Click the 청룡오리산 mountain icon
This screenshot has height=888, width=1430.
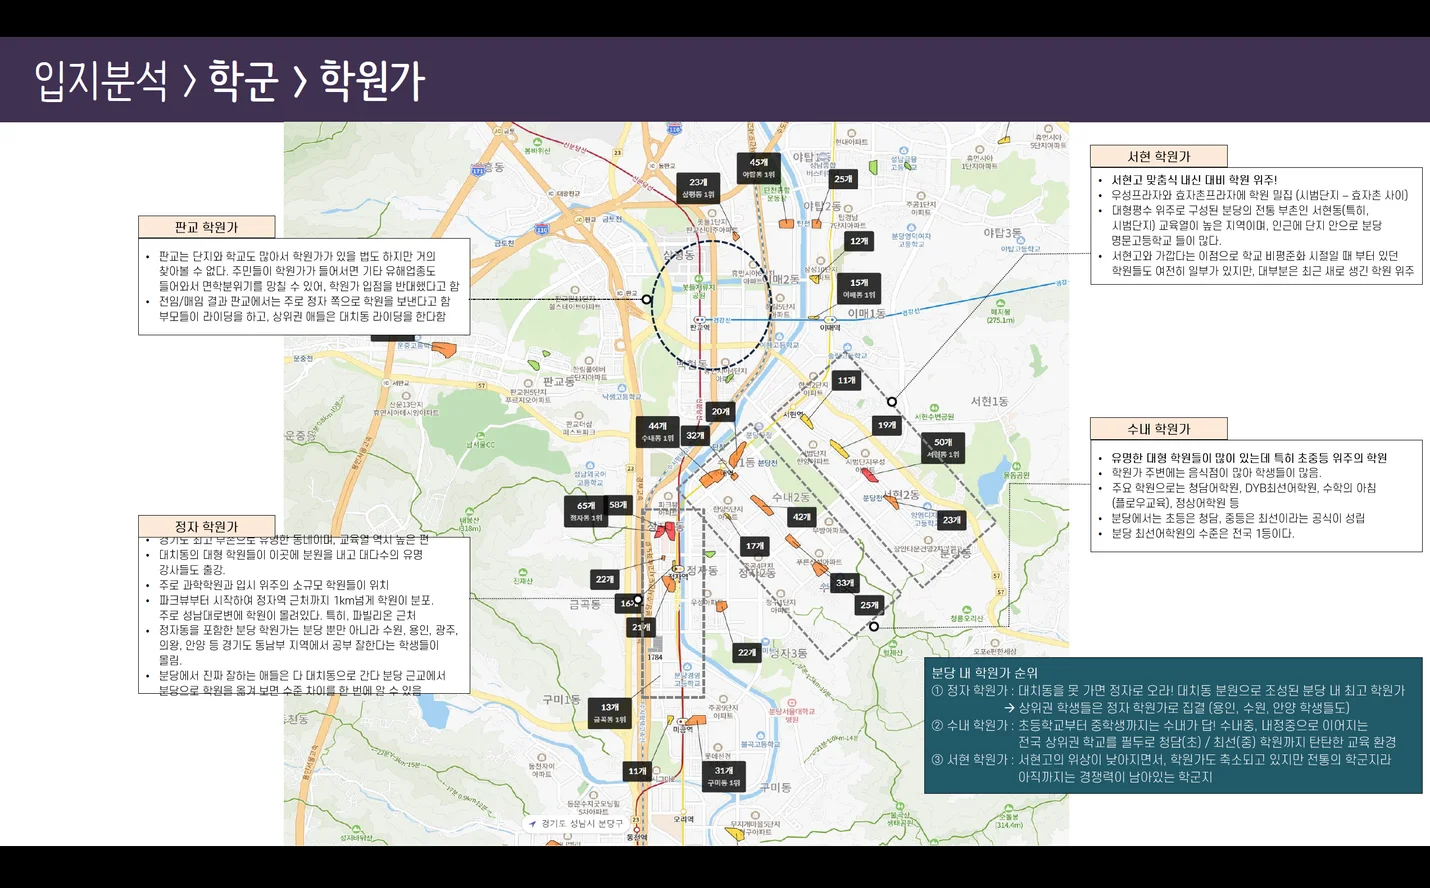click(966, 610)
